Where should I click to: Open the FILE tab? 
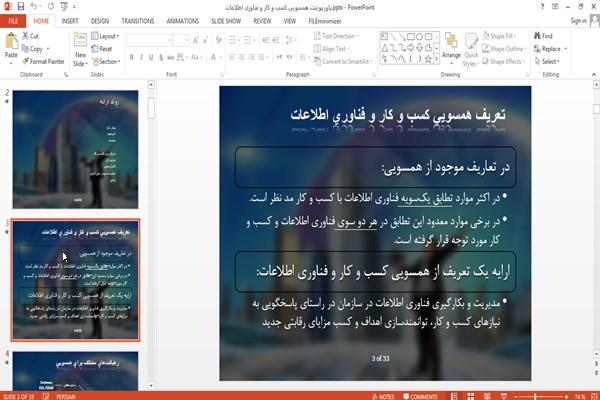click(13, 21)
